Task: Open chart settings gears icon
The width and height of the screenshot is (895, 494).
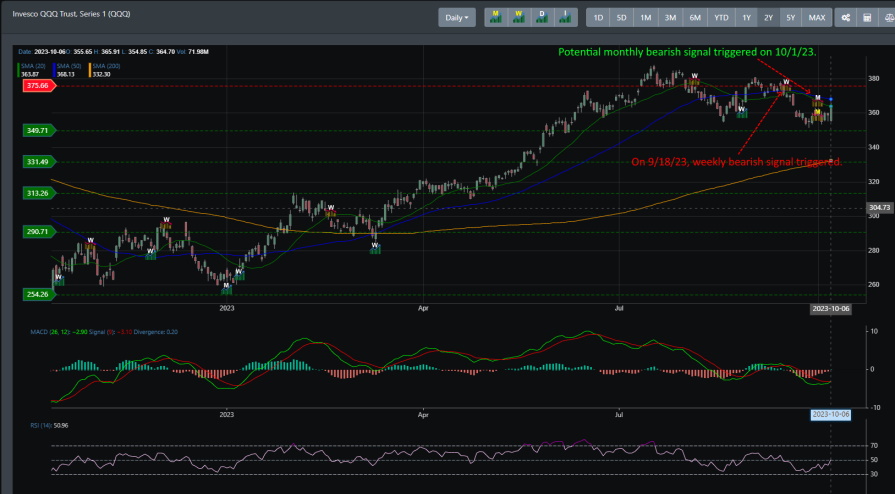Action: (846, 18)
